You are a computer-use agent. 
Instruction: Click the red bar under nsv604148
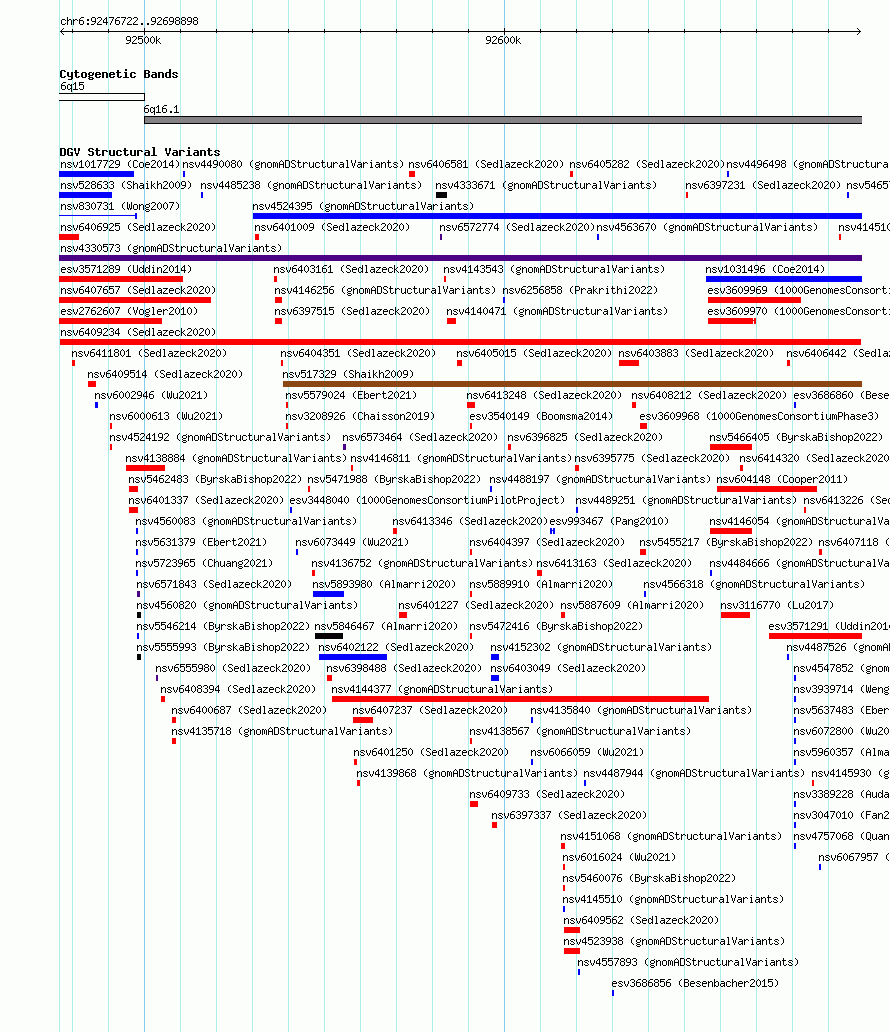[767, 489]
